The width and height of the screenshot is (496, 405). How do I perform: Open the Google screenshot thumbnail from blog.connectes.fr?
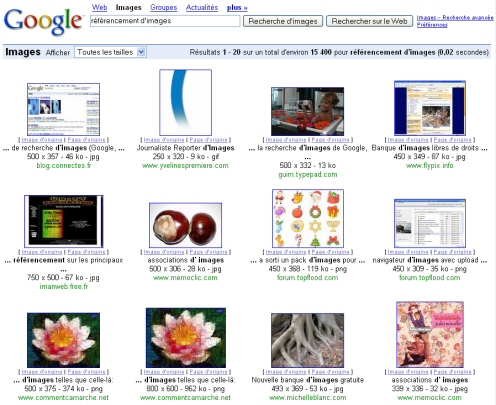pyautogui.click(x=63, y=109)
